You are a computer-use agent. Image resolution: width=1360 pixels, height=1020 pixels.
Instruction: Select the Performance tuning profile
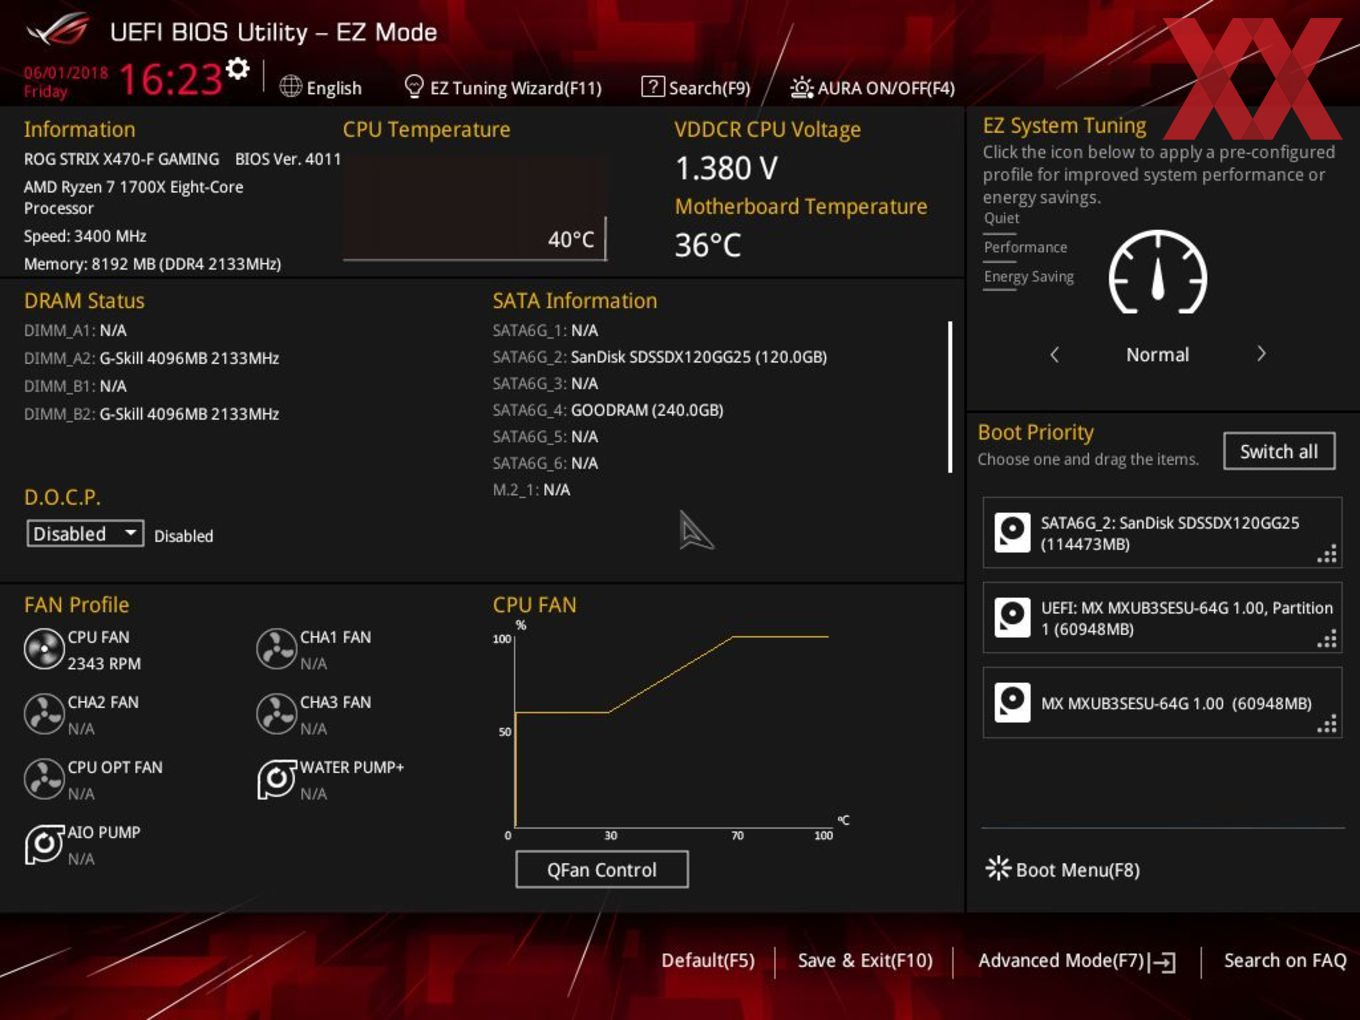coord(1025,247)
